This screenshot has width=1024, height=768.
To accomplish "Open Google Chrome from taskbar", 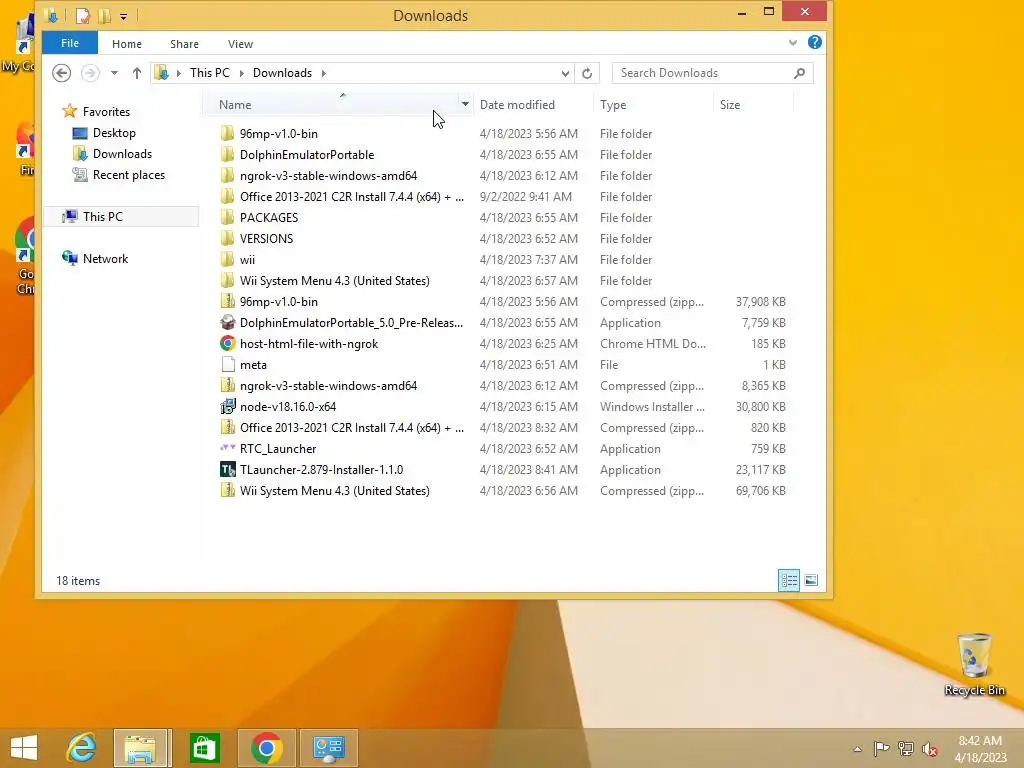I will point(266,748).
